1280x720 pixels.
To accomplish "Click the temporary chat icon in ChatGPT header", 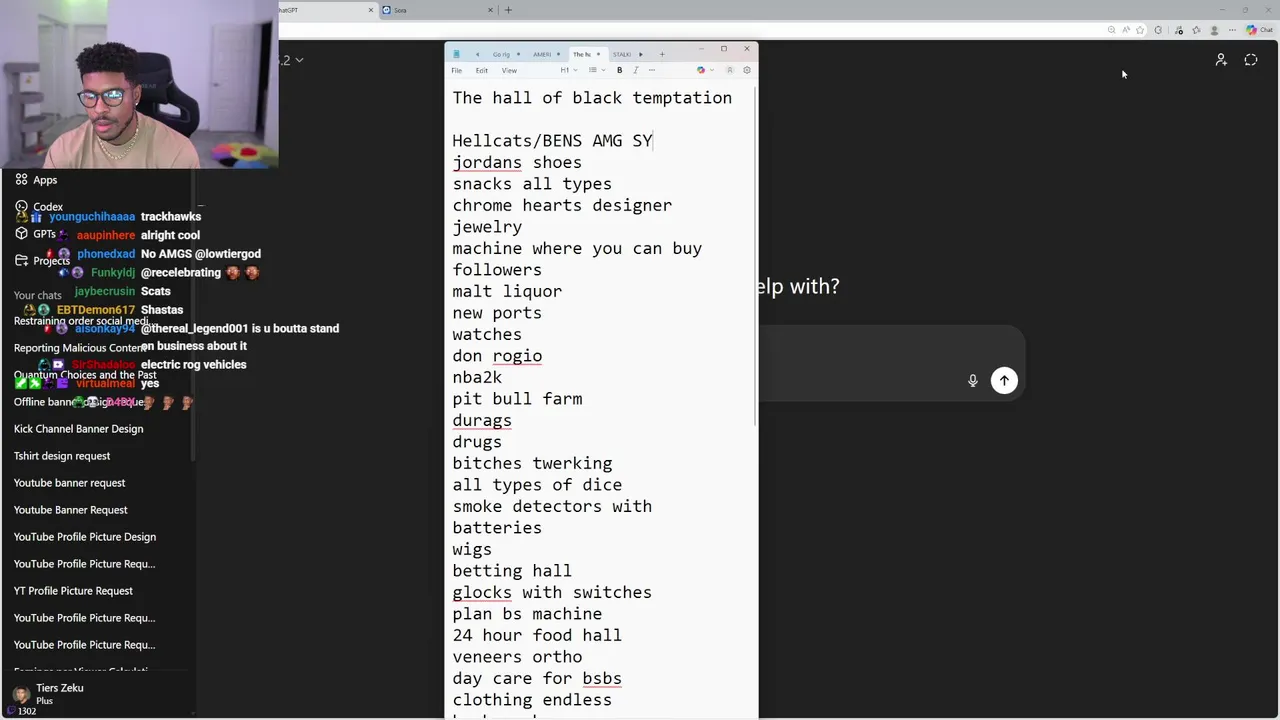I will [1251, 60].
